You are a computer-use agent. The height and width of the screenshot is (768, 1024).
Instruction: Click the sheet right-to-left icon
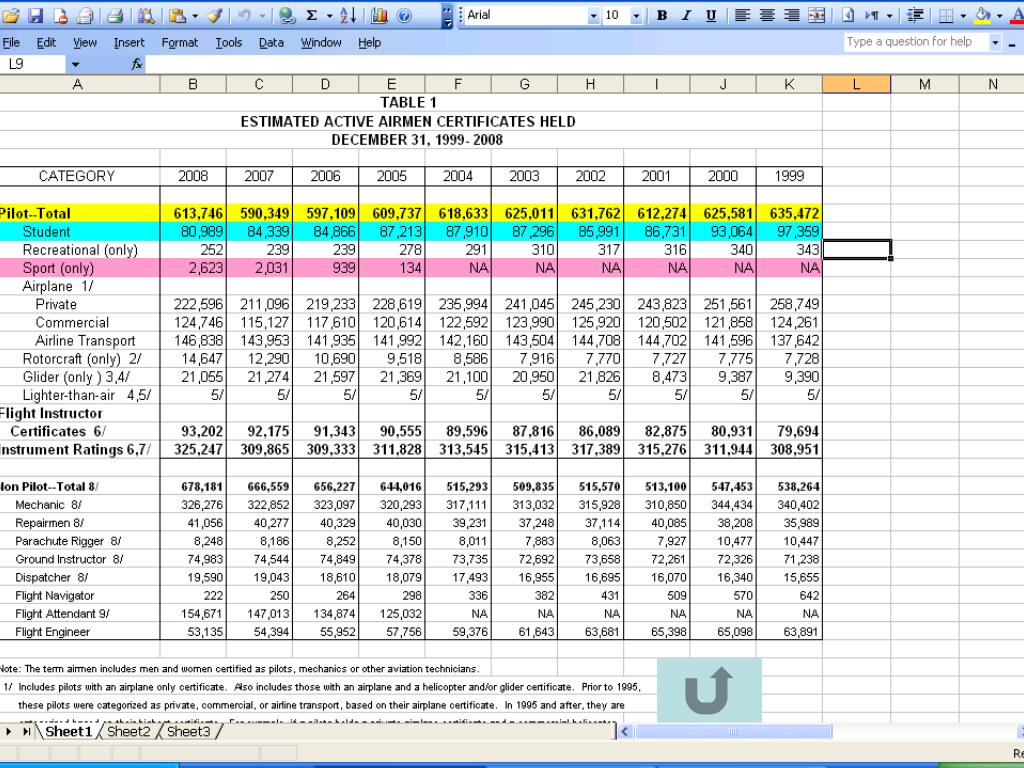coord(848,15)
